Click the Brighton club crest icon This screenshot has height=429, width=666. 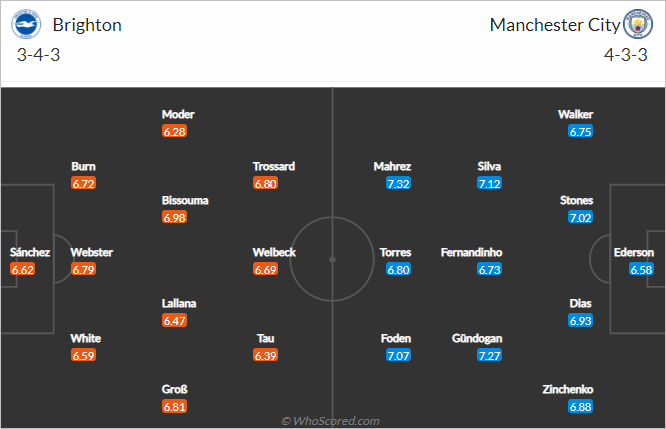[x=26, y=24]
